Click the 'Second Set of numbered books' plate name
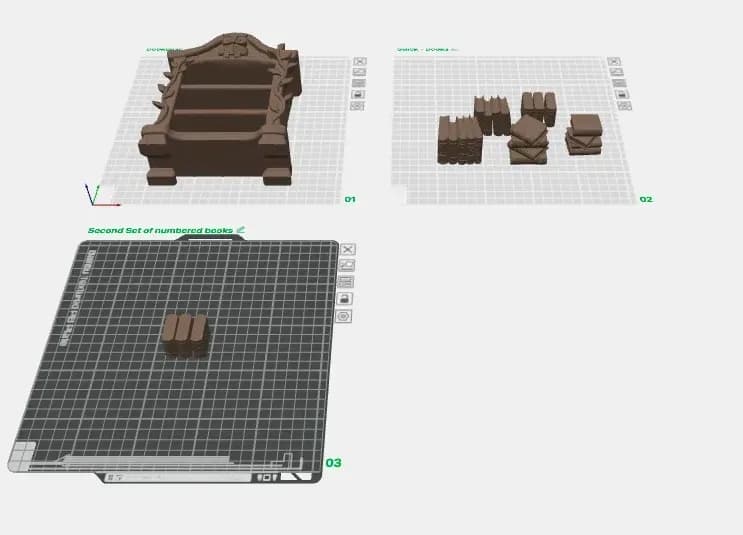This screenshot has width=743, height=535. point(160,230)
